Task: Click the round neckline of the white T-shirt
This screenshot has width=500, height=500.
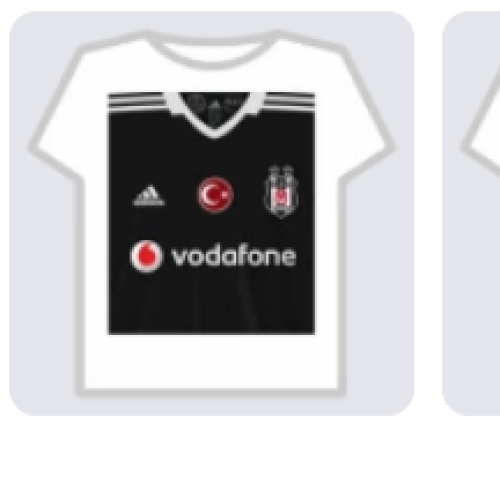Action: 212,50
